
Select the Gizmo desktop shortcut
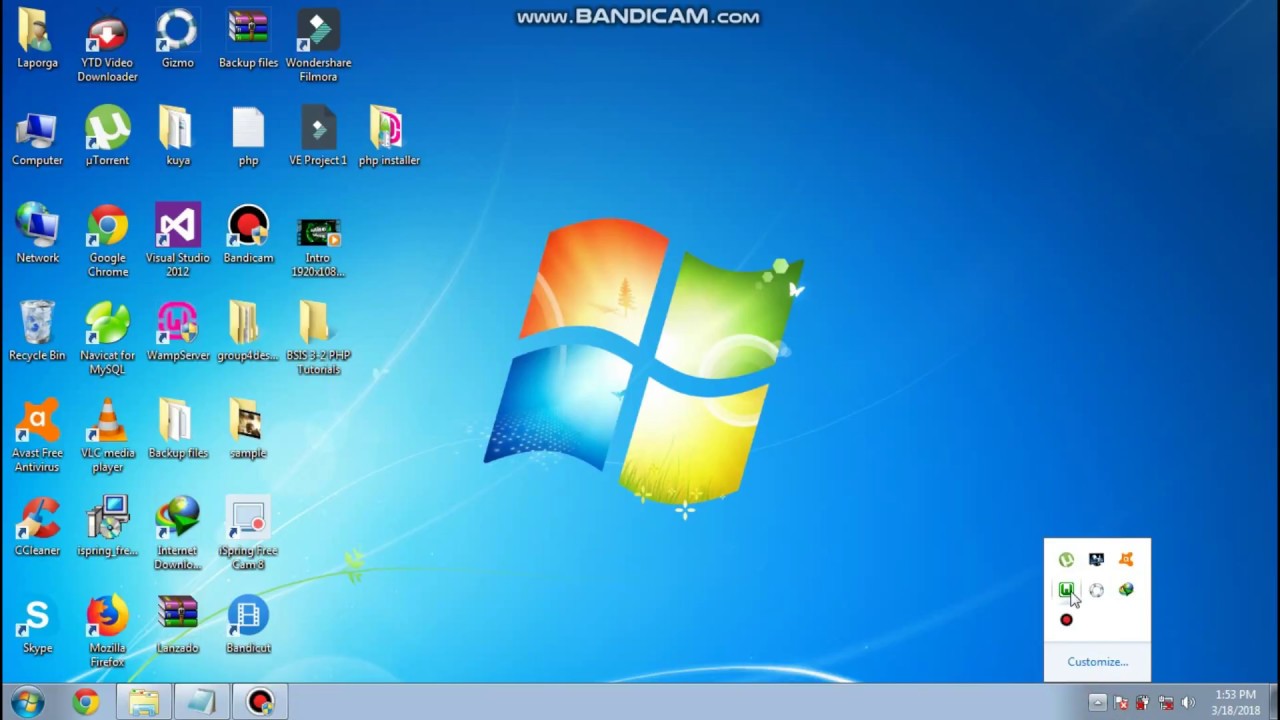177,40
